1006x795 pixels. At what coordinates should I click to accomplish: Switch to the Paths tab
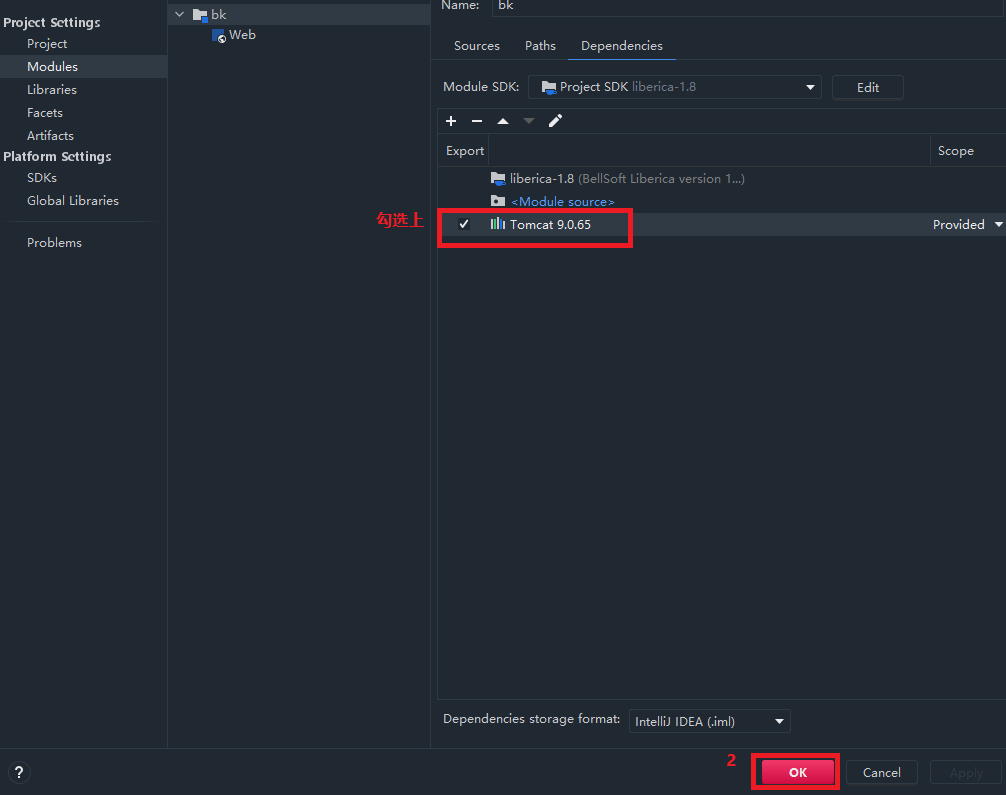tap(540, 46)
